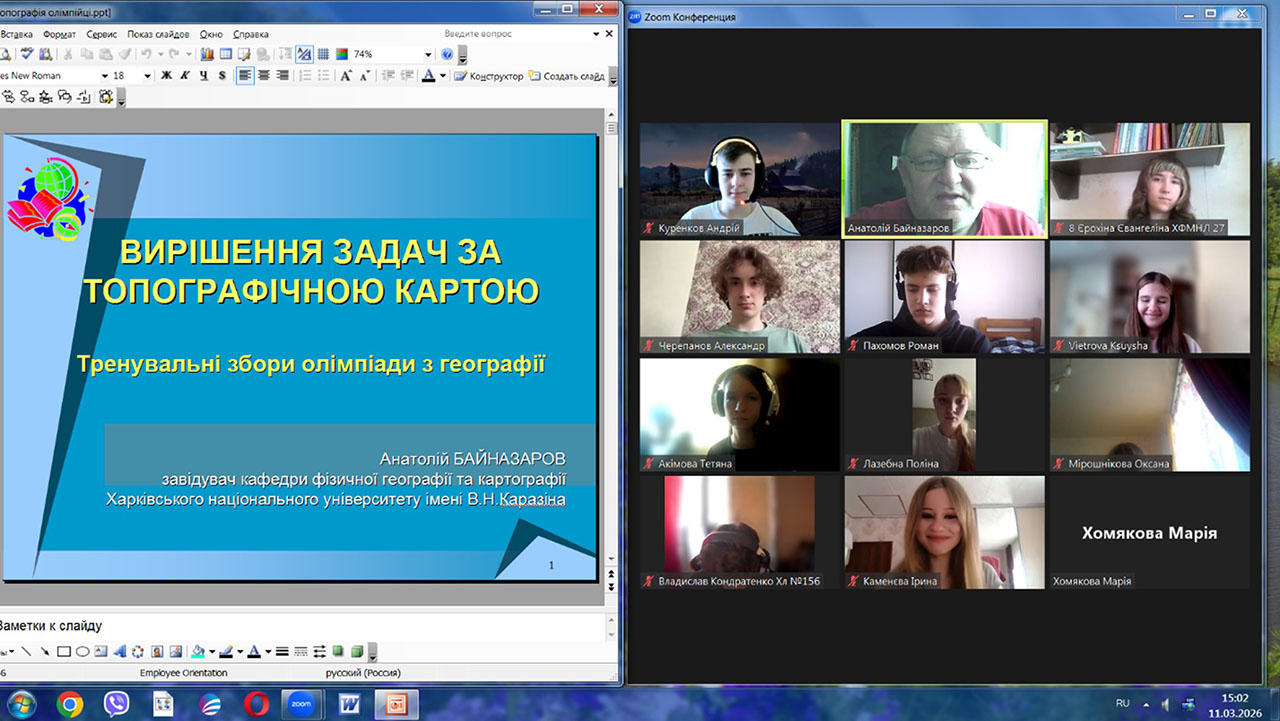Insert WordArt from the drawing toolbar
Image resolution: width=1280 pixels, height=721 pixels.
pos(120,652)
